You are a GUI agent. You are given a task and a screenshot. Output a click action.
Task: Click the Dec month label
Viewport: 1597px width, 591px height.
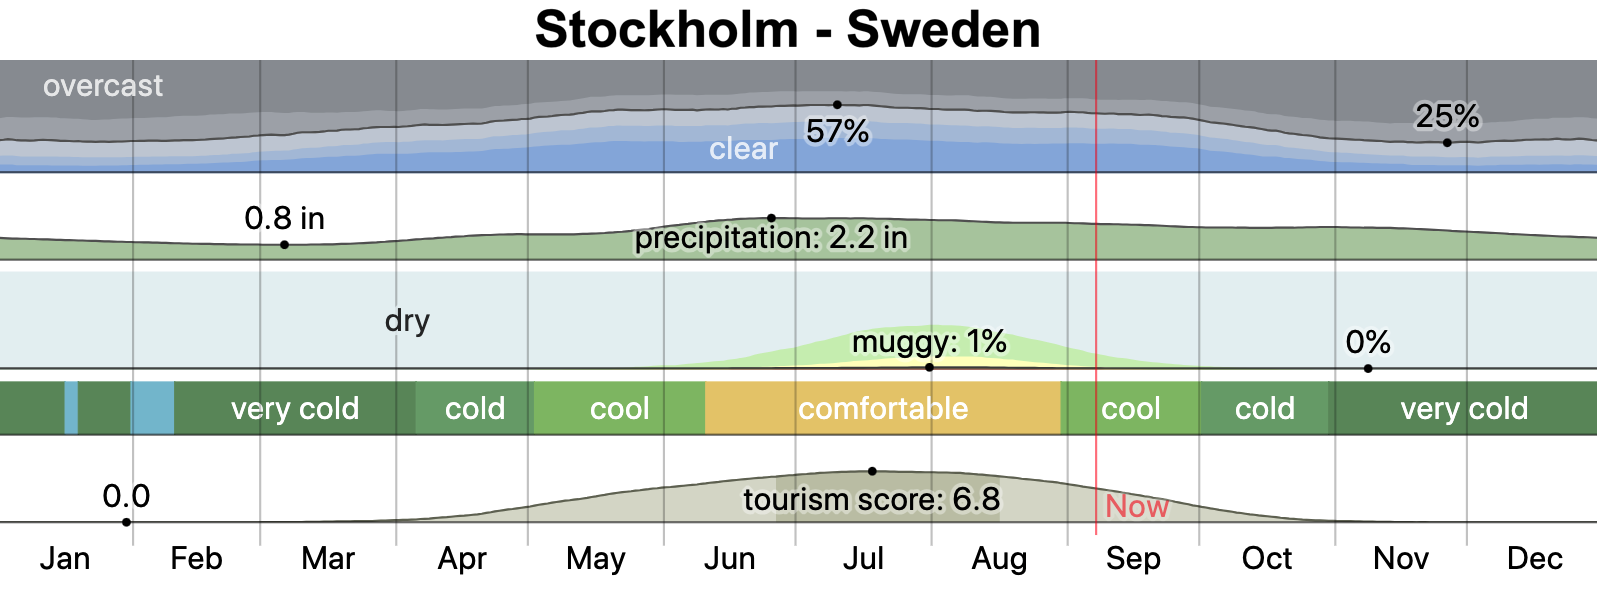pos(1534,558)
